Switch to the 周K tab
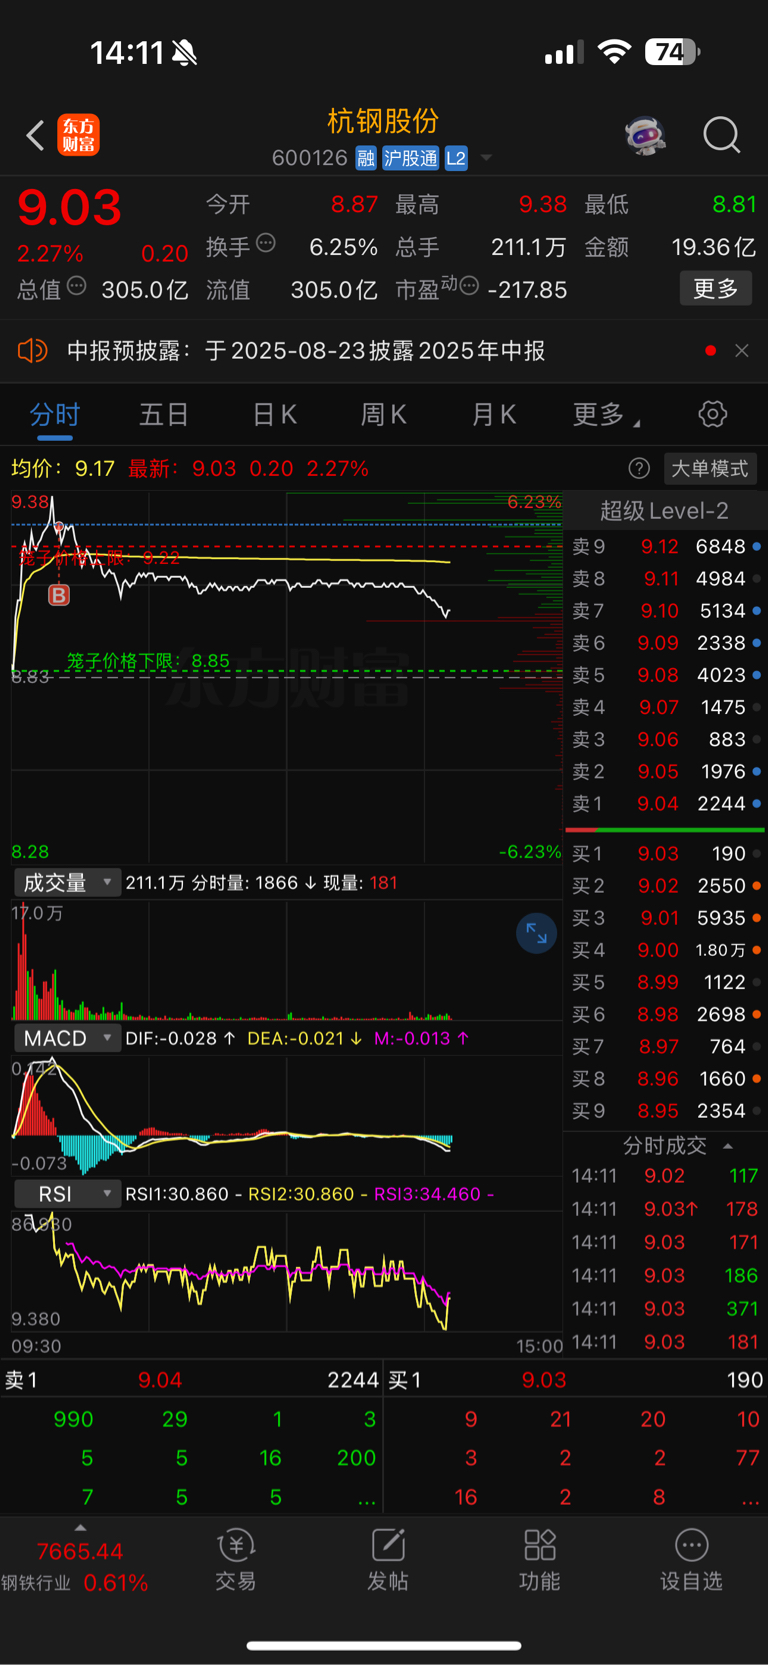This screenshot has width=768, height=1665. click(x=384, y=414)
